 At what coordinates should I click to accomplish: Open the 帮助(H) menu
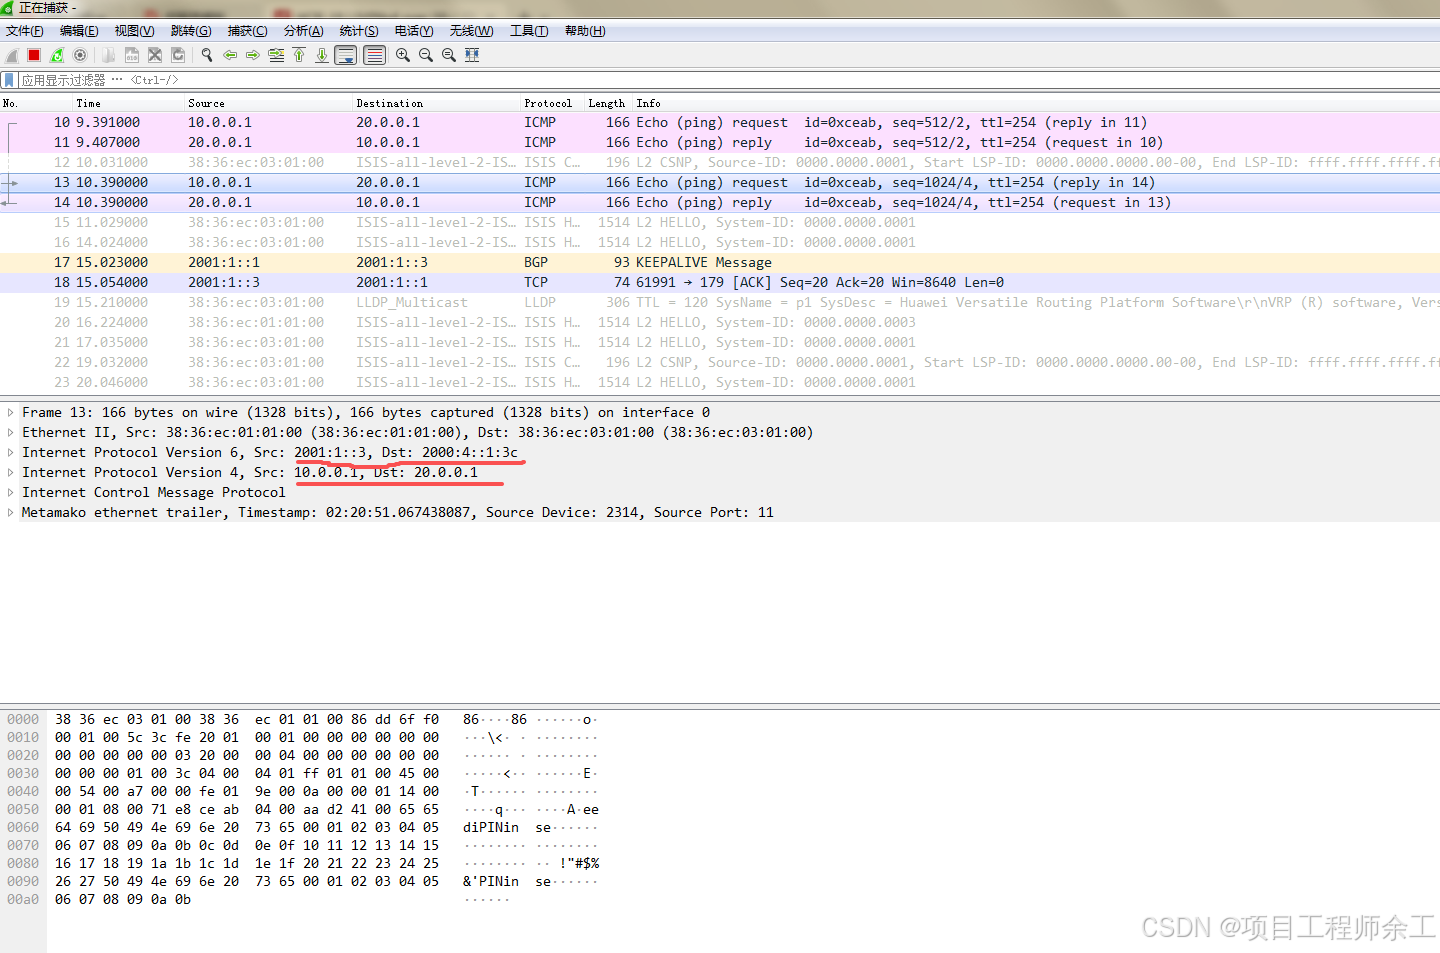[x=585, y=31]
